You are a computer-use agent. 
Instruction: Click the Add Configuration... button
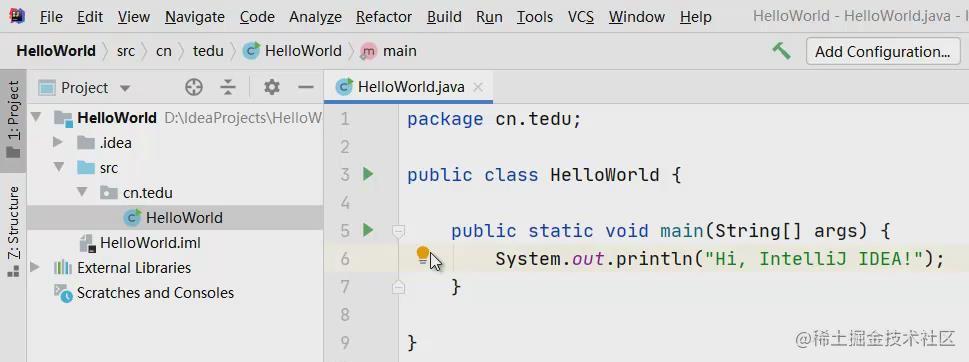(882, 51)
